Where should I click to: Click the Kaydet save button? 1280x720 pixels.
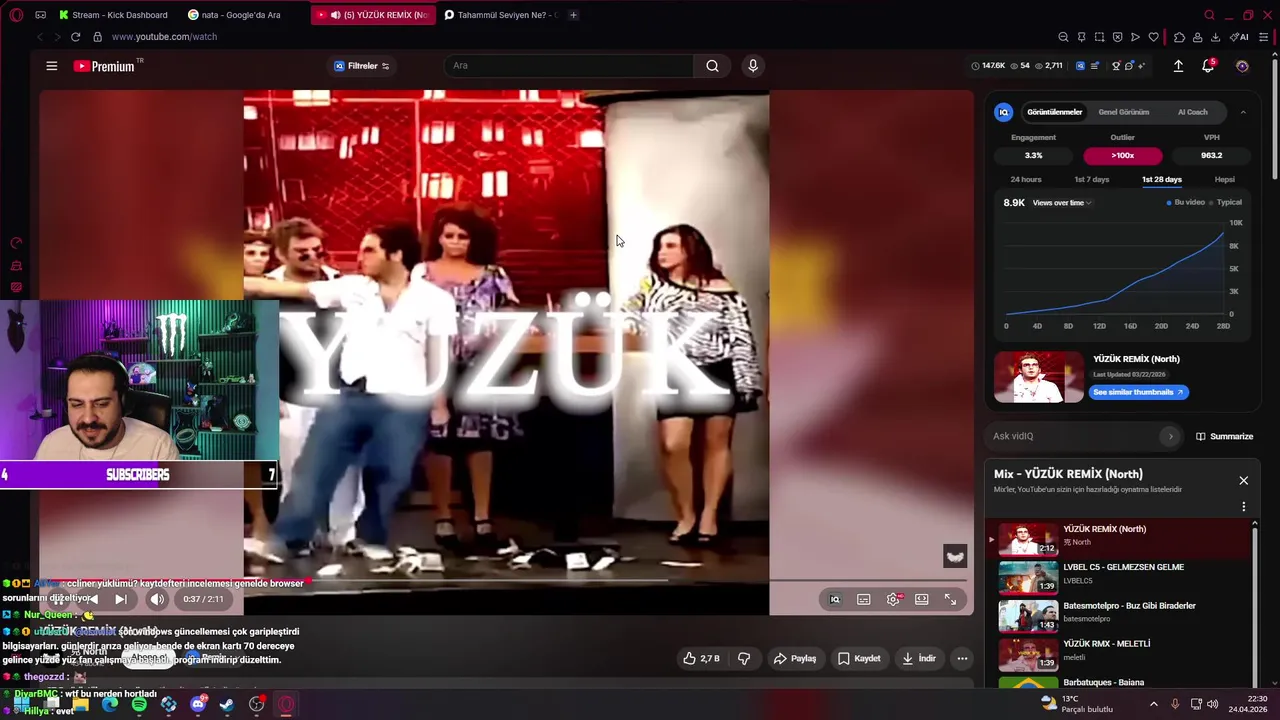(859, 658)
